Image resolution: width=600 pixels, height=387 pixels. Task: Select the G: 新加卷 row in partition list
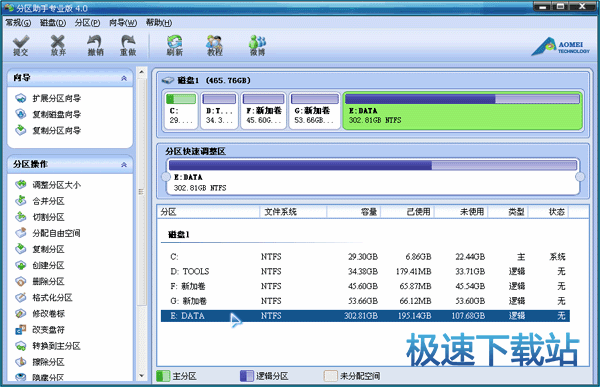pyautogui.click(x=365, y=301)
